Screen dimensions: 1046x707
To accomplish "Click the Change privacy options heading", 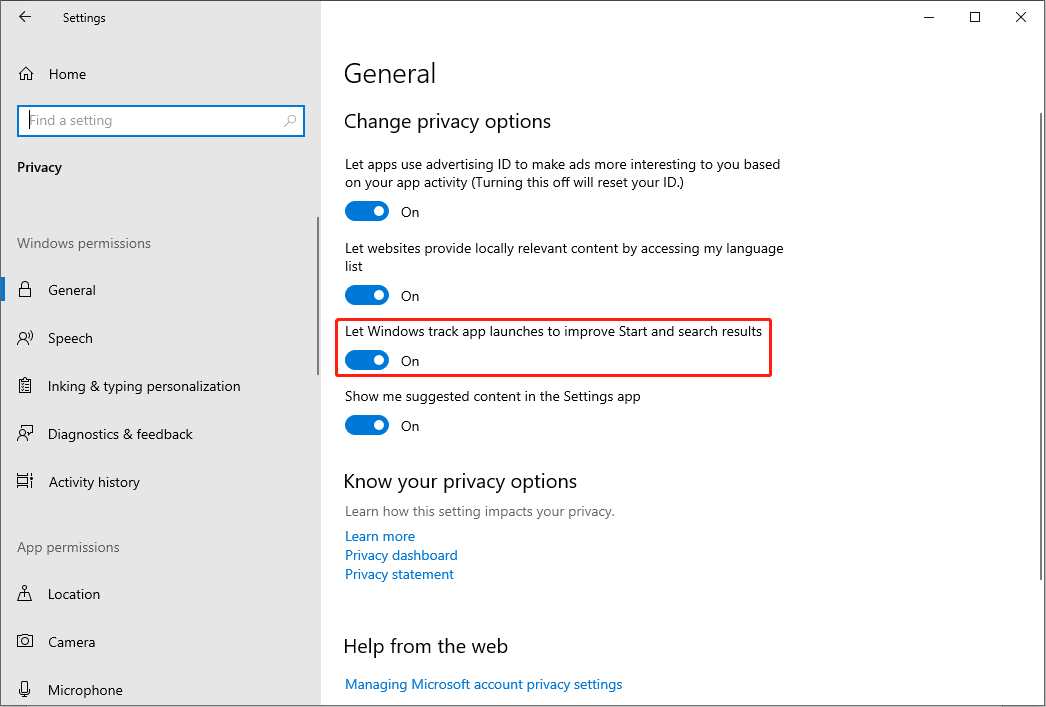I will click(448, 121).
